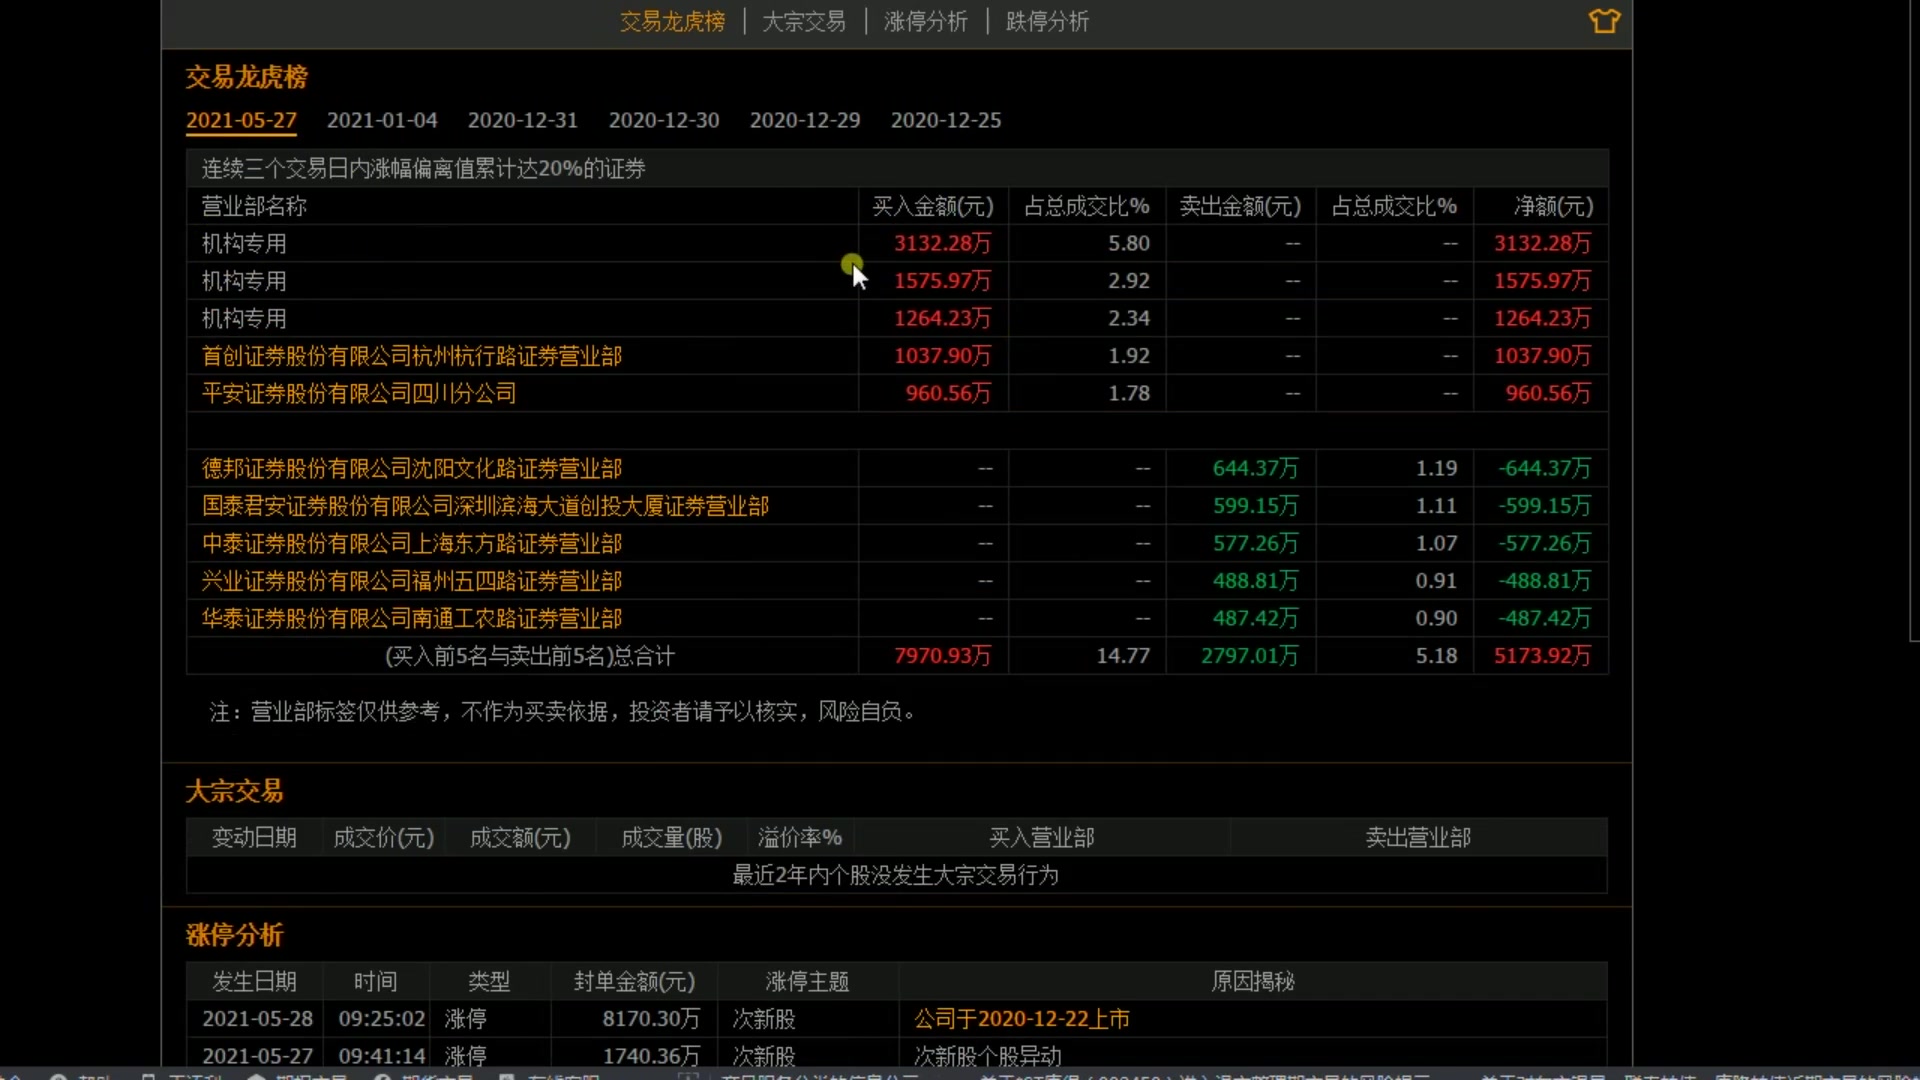
Task: Click the 封单金额(元) column header
Action: click(634, 982)
